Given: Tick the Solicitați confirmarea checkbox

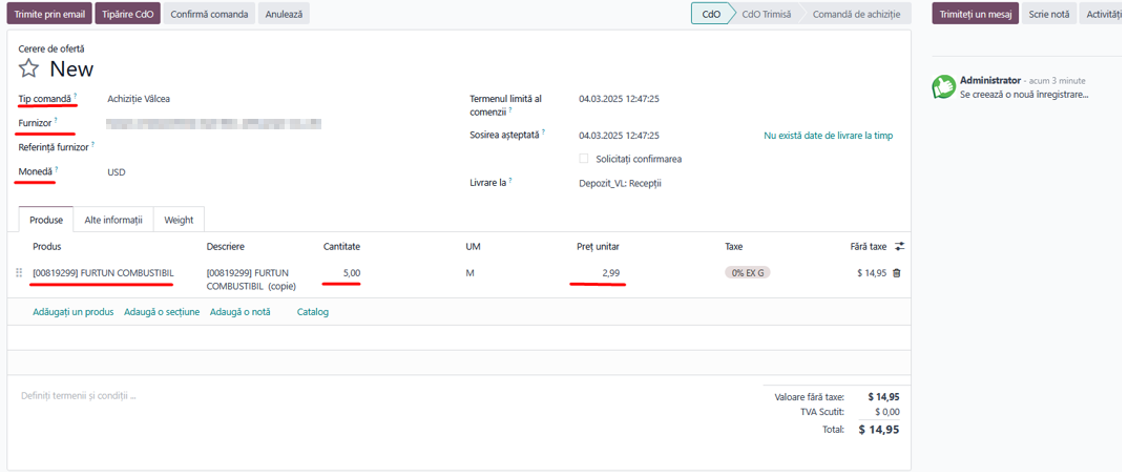Looking at the screenshot, I should [x=584, y=159].
